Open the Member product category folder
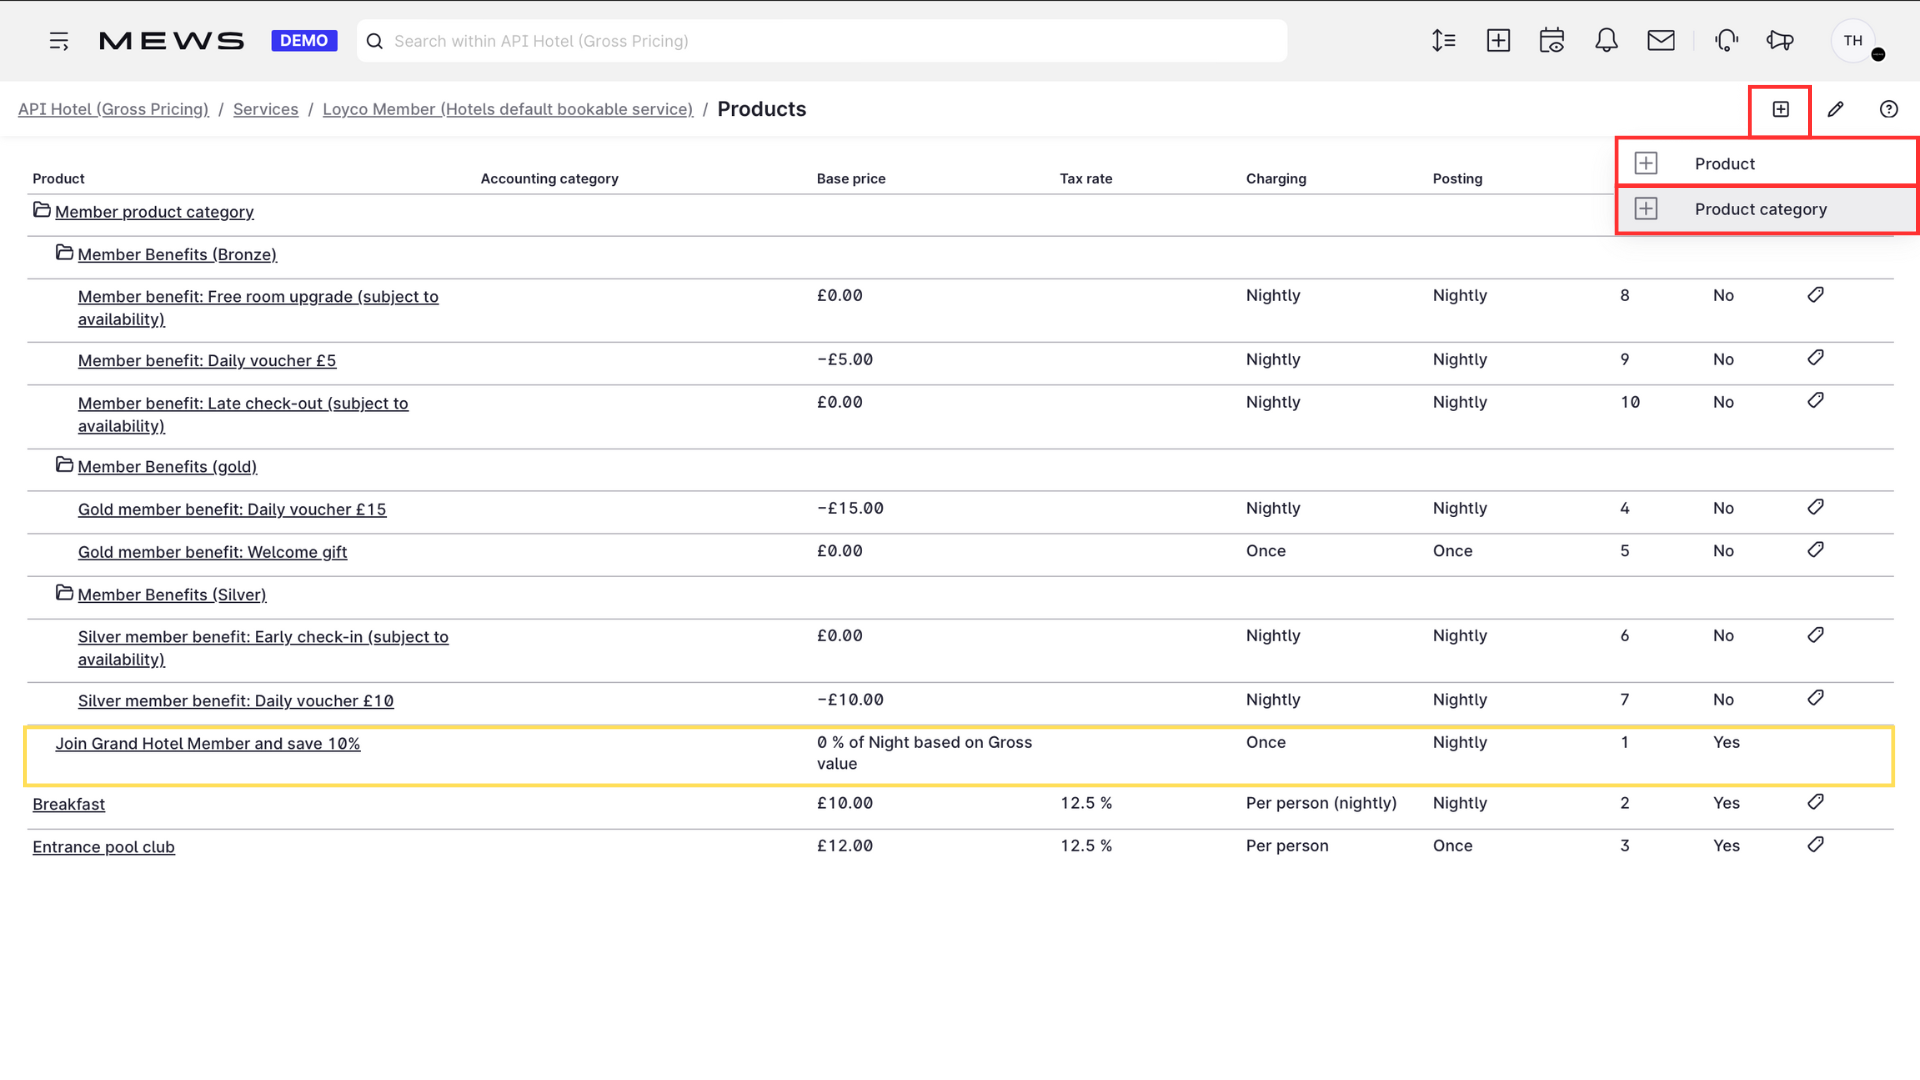1920x1080 pixels. pos(154,212)
